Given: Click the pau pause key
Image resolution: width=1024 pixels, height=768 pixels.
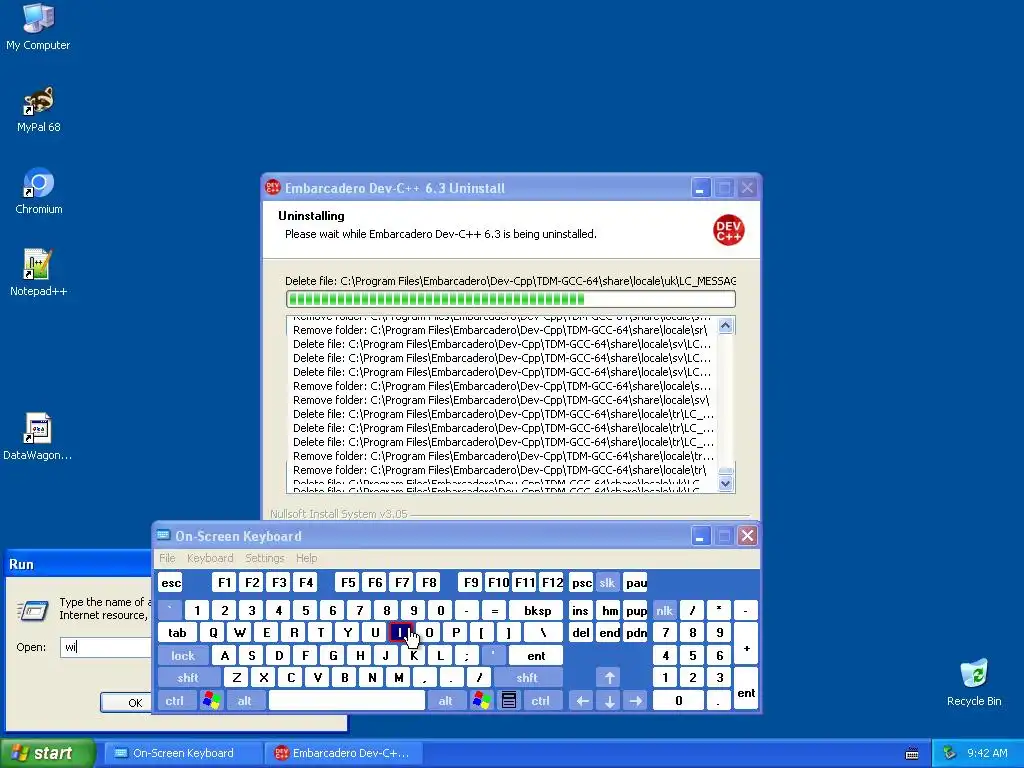Looking at the screenshot, I should (x=635, y=583).
